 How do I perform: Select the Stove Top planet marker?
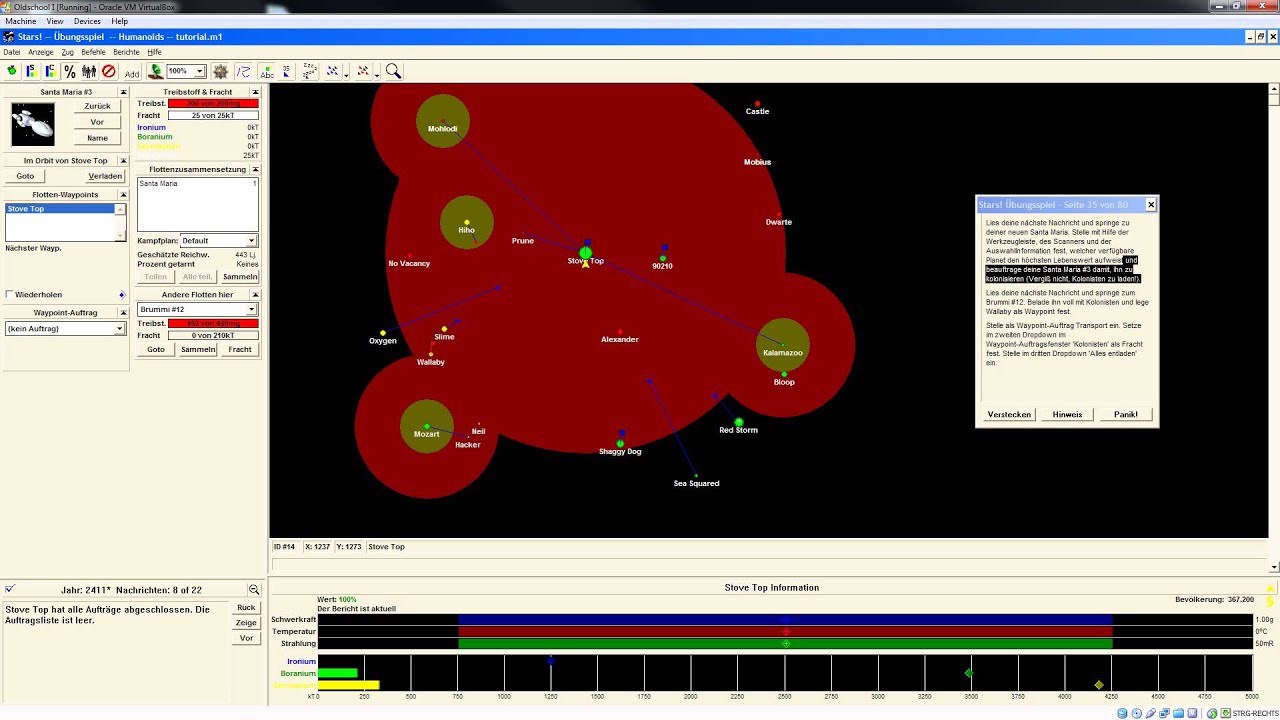pyautogui.click(x=585, y=253)
